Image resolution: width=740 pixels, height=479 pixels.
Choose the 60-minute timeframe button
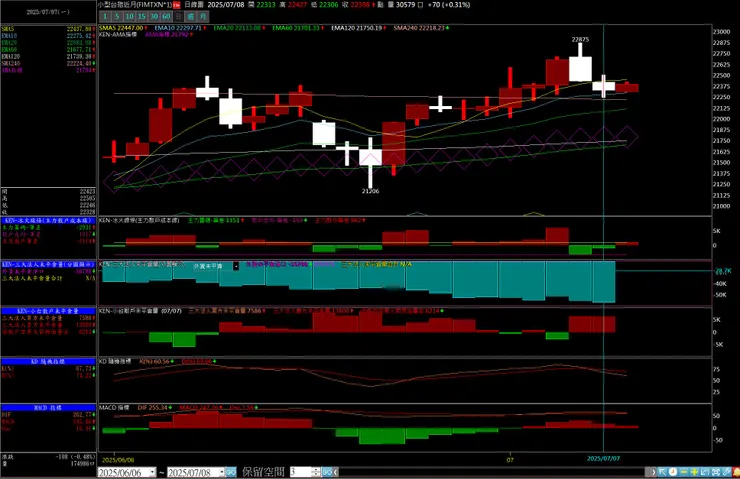pyautogui.click(x=166, y=17)
